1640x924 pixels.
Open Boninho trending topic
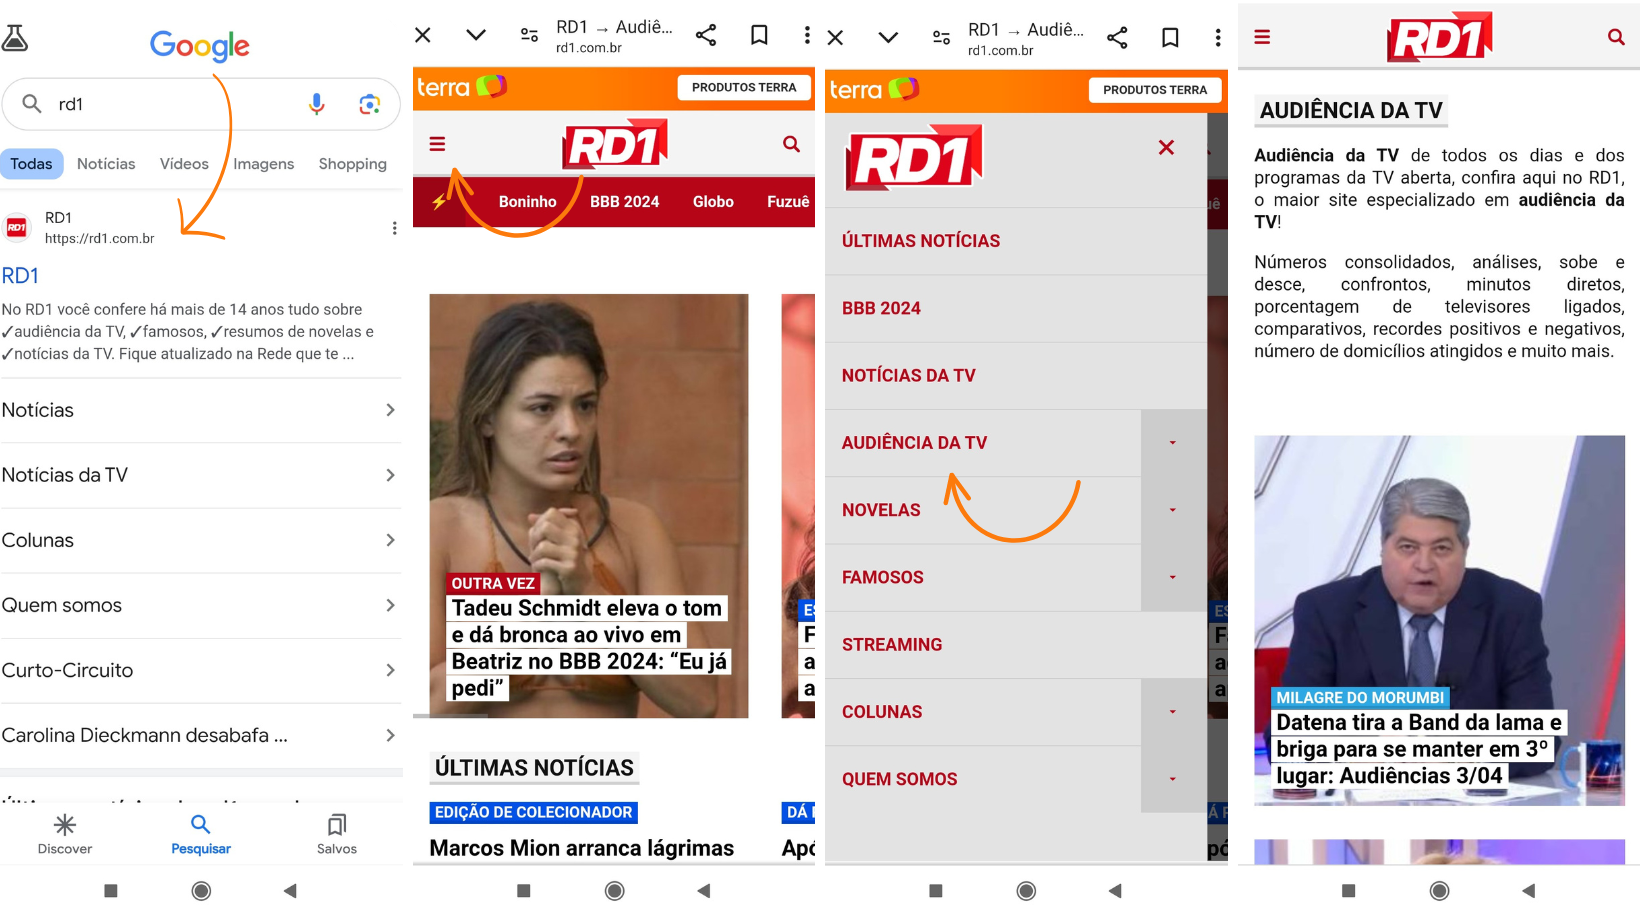pos(527,202)
